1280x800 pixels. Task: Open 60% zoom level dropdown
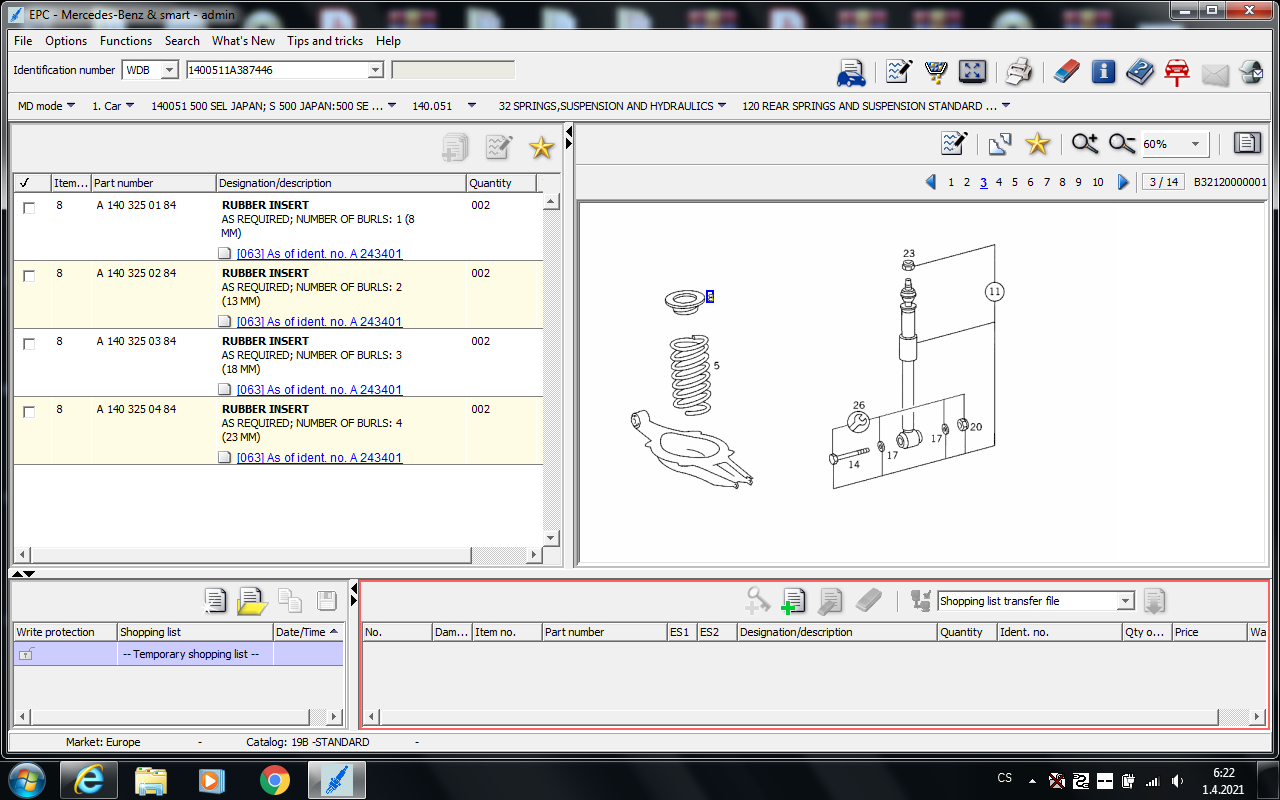(x=1195, y=144)
